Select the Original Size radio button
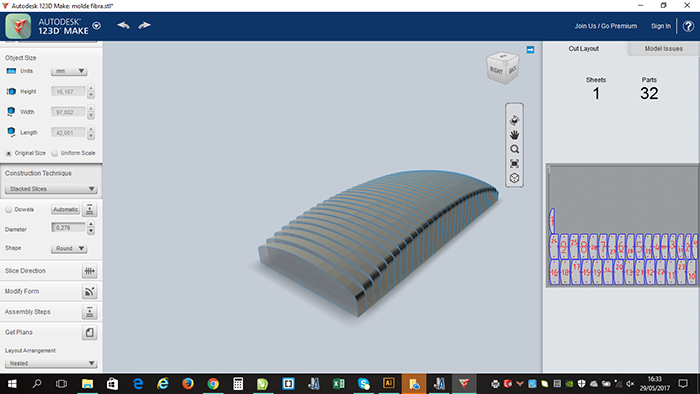The image size is (700, 394). pos(8,153)
